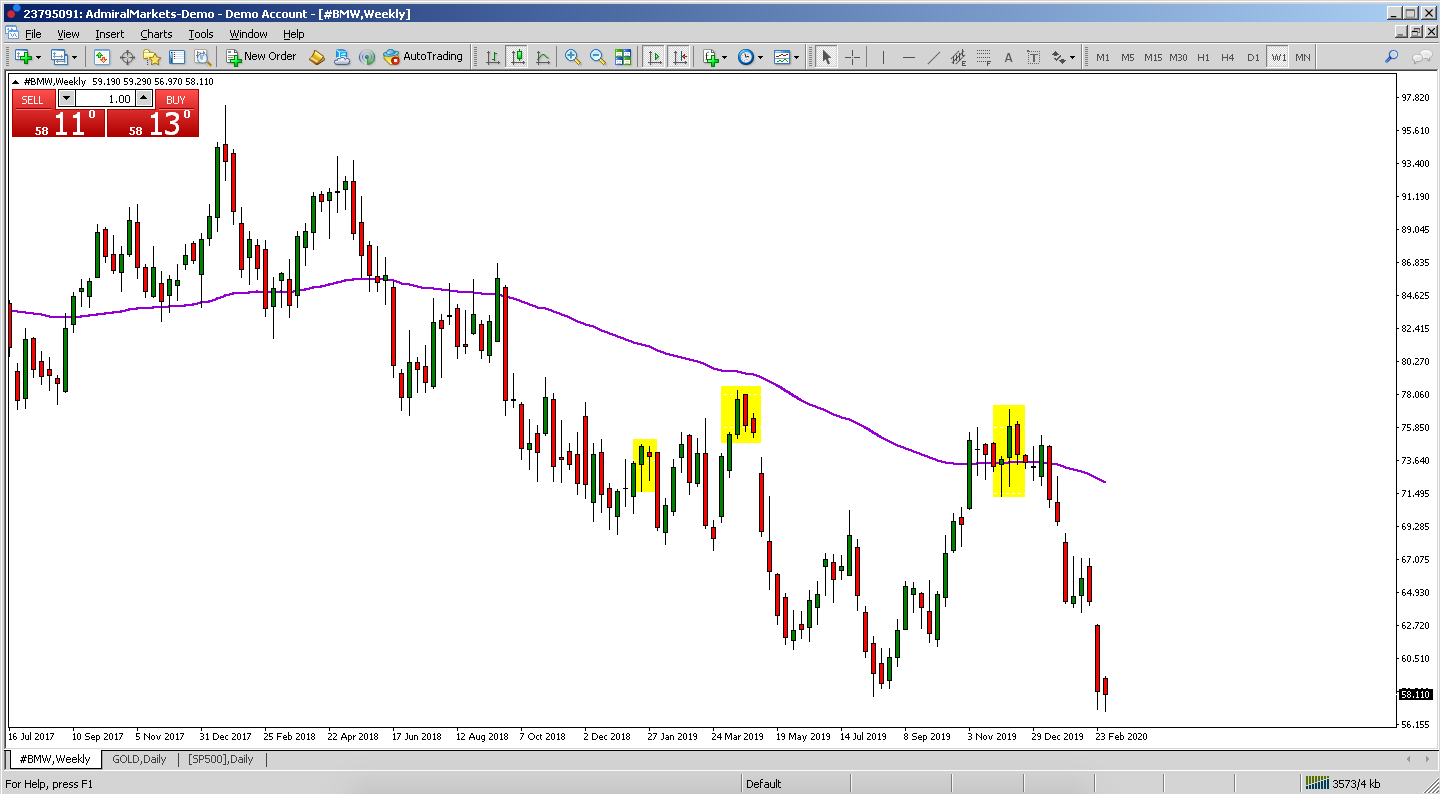
Task: Open the Fibonacci Retracement tool
Action: point(985,57)
